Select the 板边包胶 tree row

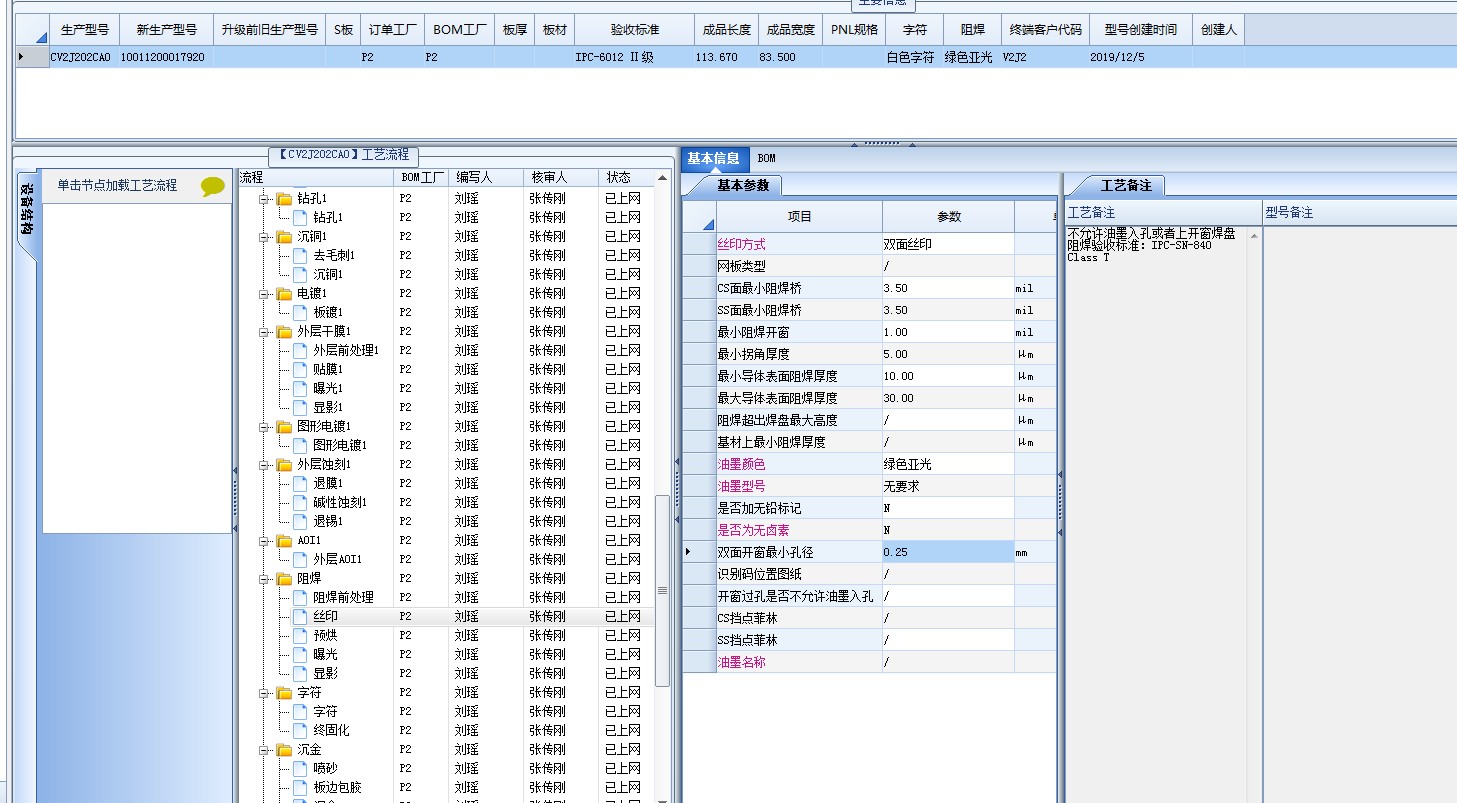(447, 788)
